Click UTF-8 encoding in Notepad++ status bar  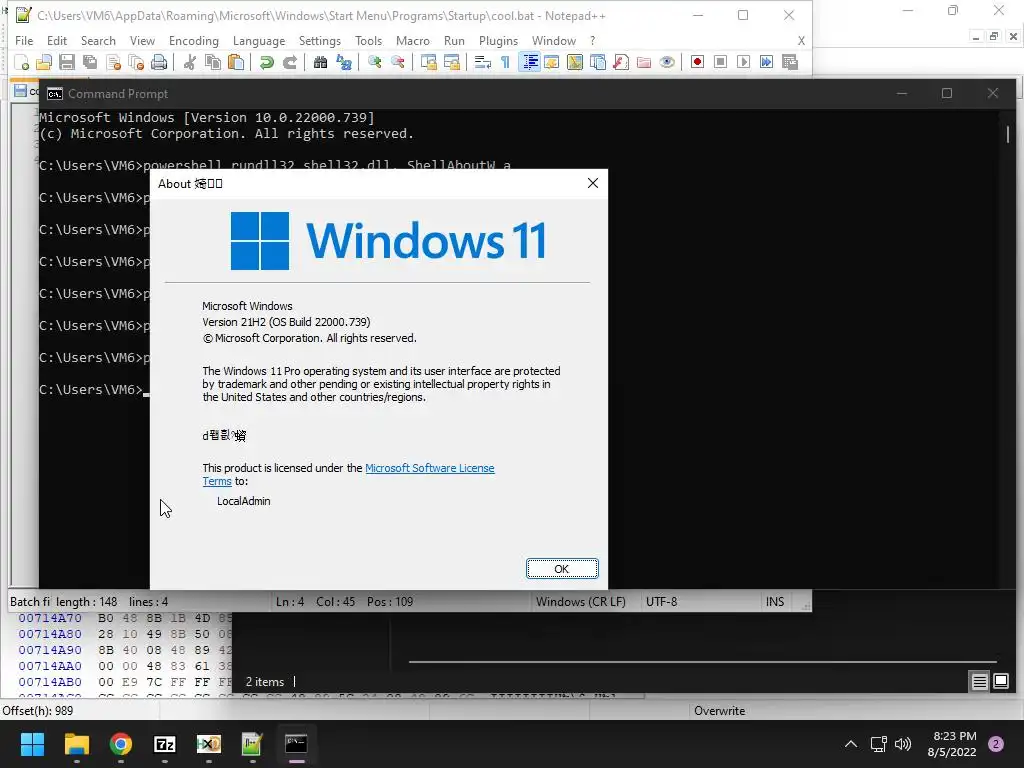pyautogui.click(x=661, y=601)
